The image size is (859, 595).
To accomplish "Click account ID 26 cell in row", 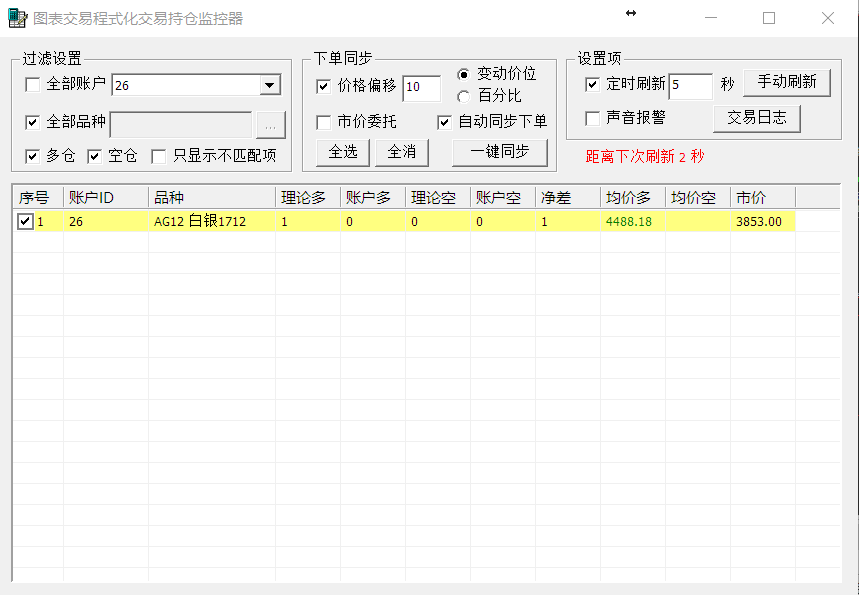I will pyautogui.click(x=106, y=221).
